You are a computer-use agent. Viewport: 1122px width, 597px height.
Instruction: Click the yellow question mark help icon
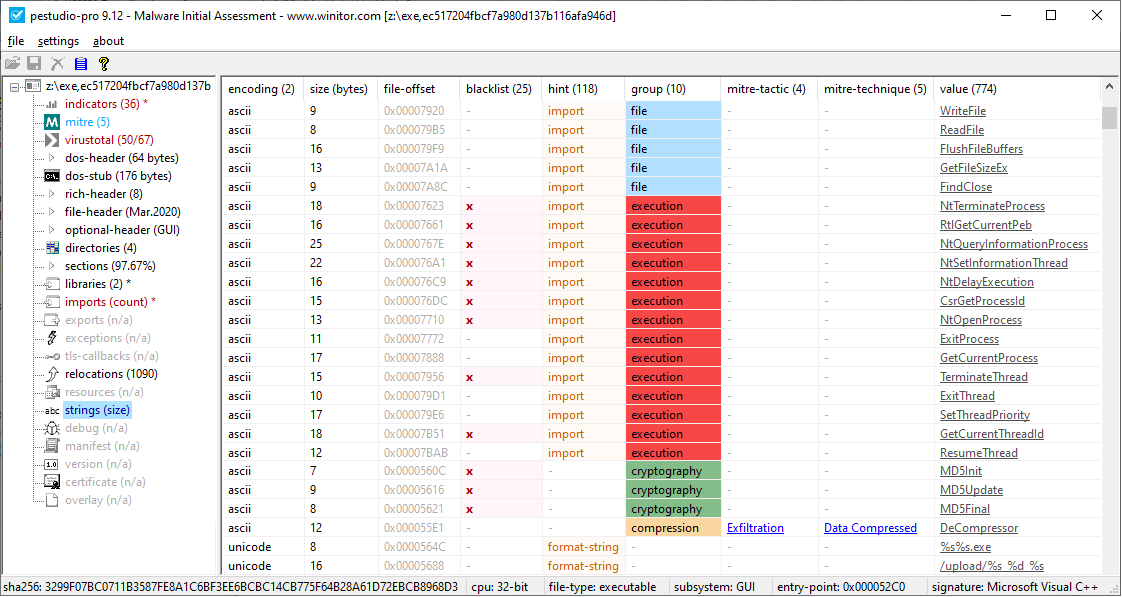pyautogui.click(x=104, y=64)
